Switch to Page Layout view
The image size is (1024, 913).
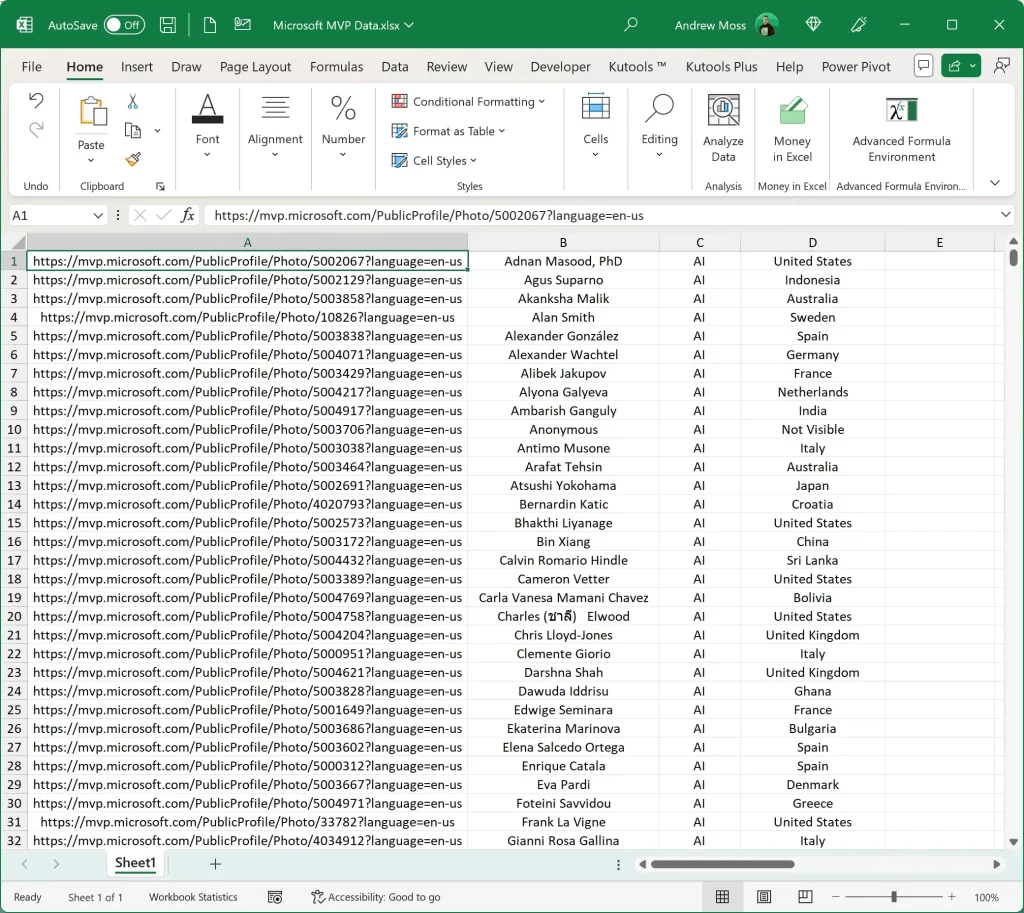764,897
